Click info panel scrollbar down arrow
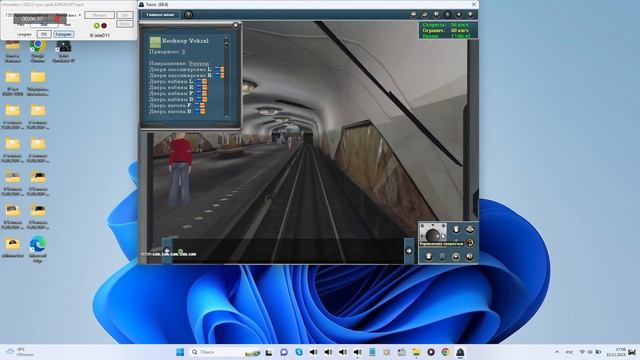 coord(227,117)
